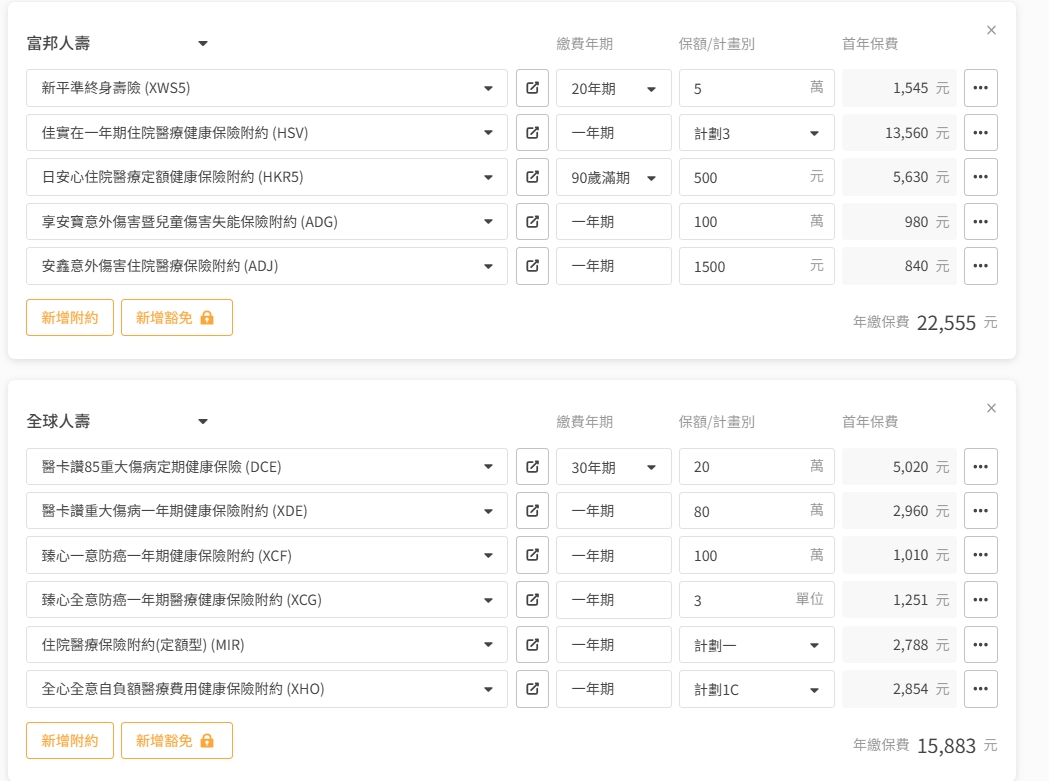Open external link for 醫卡讚85重大傷病 (DCE)
This screenshot has height=781, width=1049.
[x=532, y=467]
